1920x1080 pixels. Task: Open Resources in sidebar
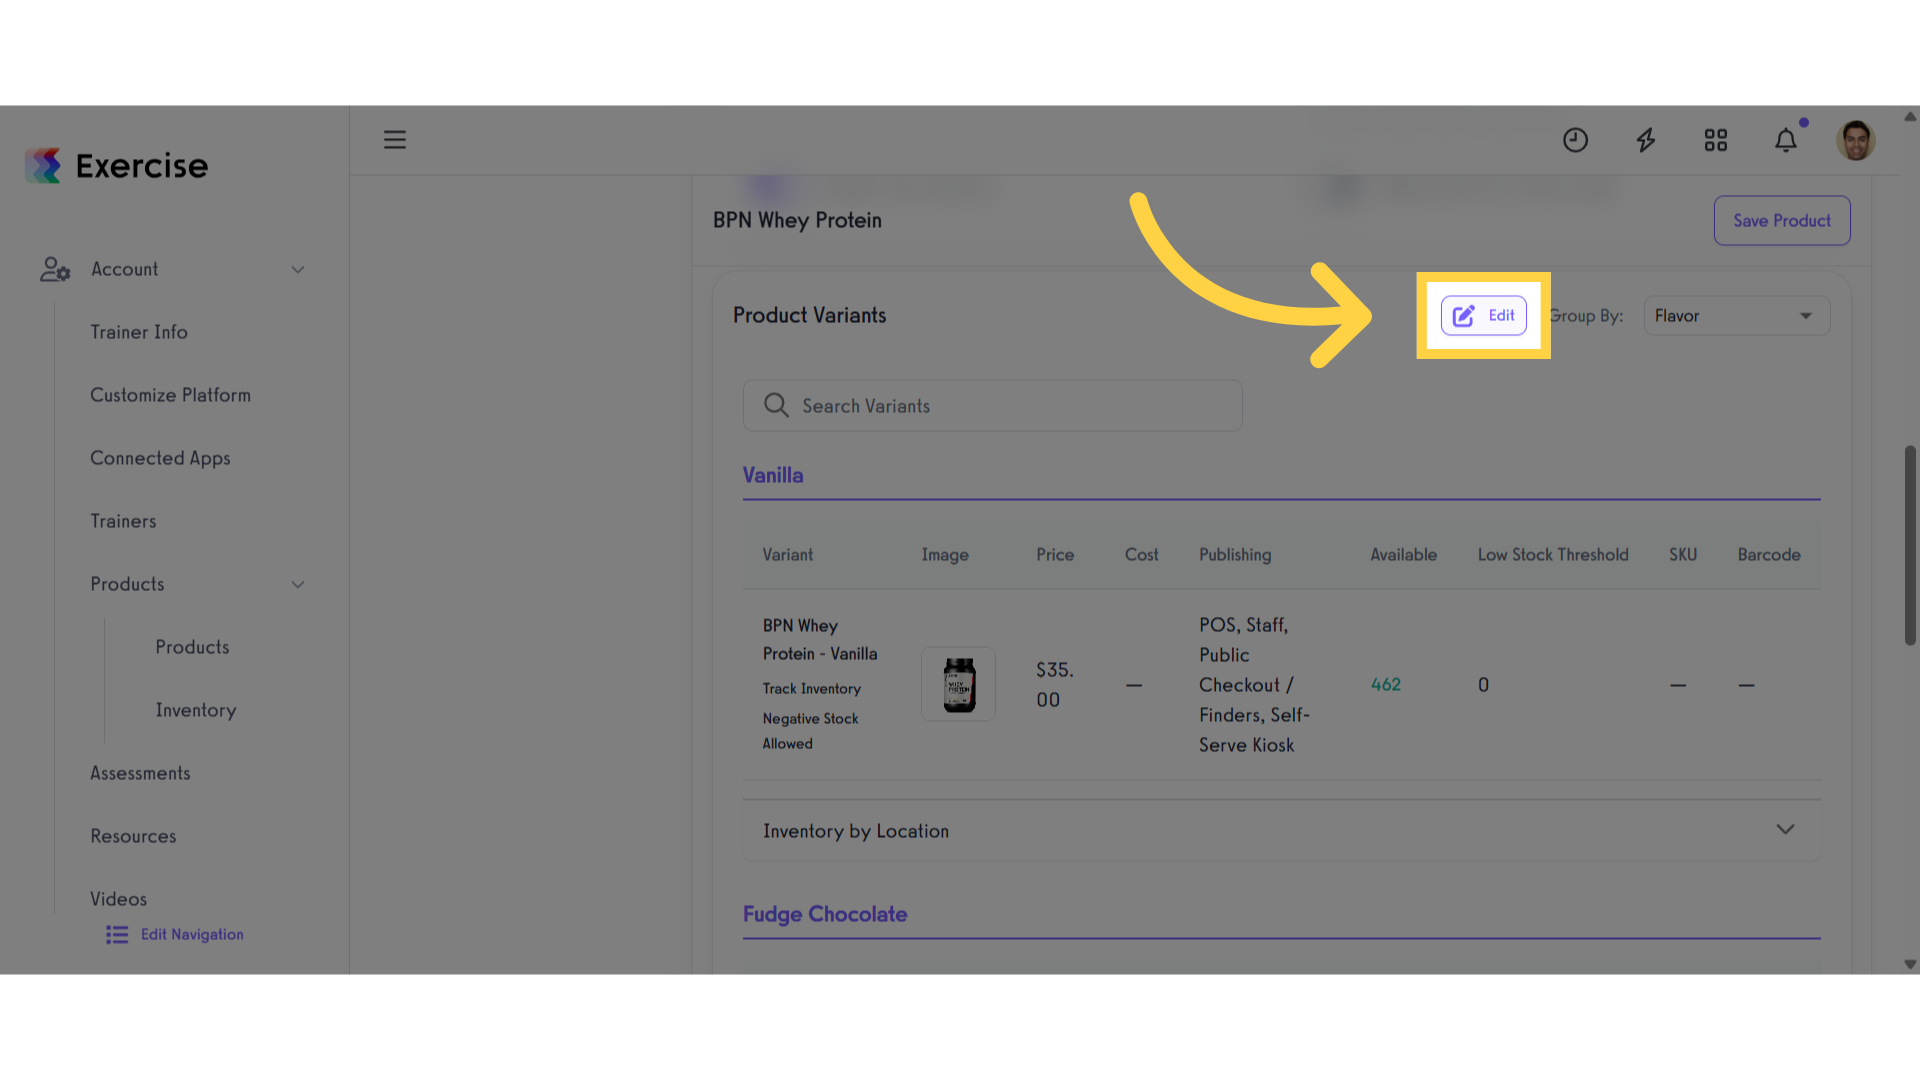click(x=133, y=836)
